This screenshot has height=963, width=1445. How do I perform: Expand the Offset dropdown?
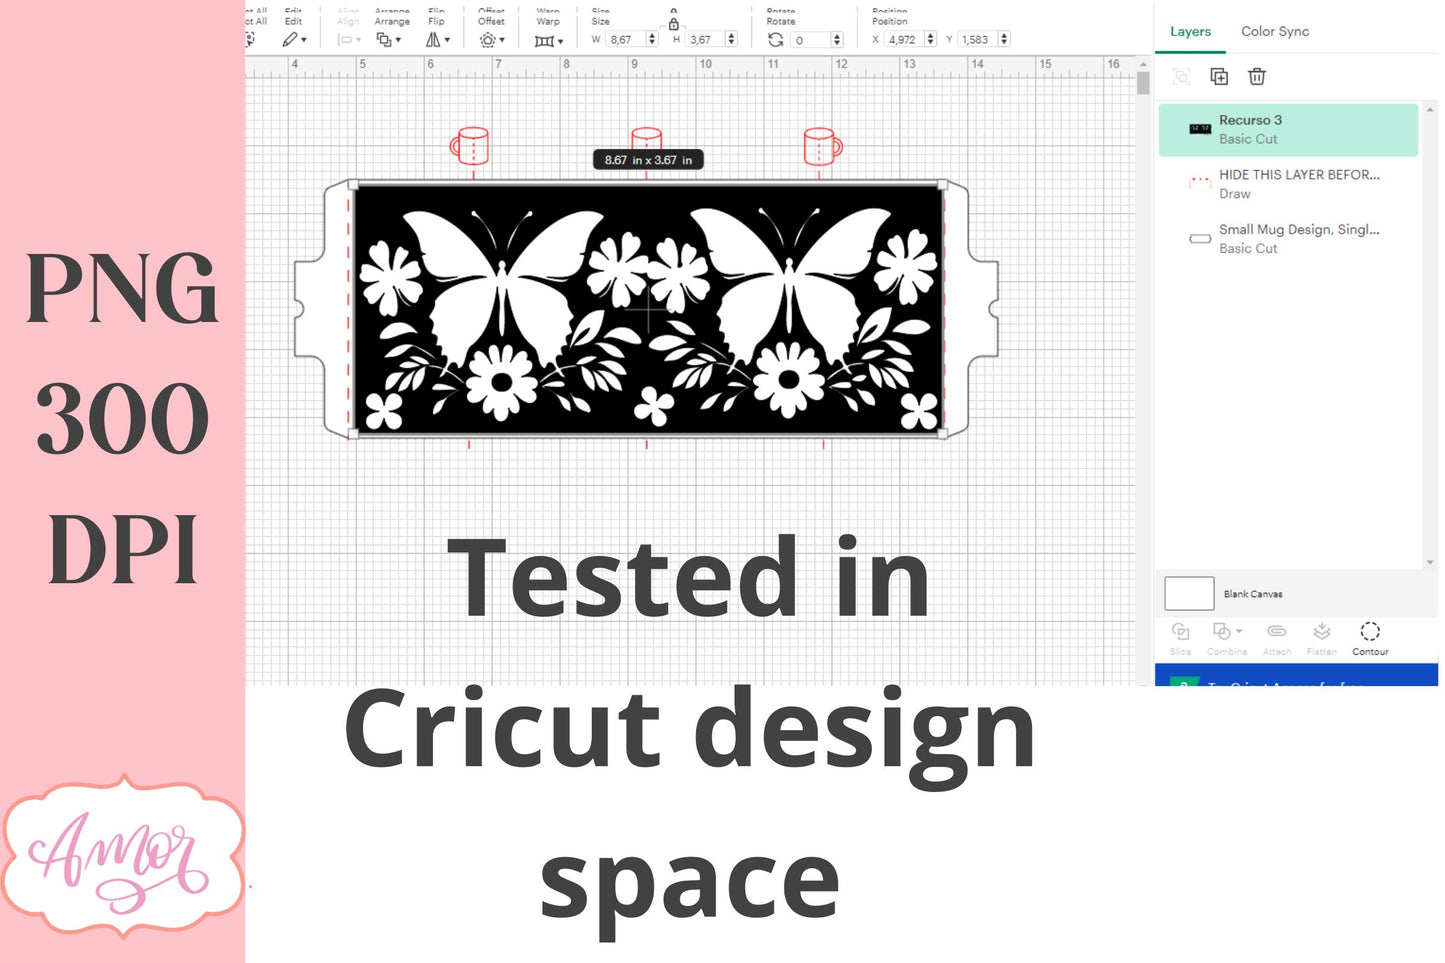click(491, 40)
